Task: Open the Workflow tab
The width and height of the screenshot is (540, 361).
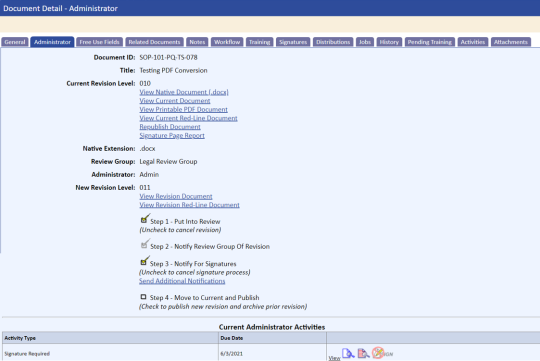Action: pos(227,42)
